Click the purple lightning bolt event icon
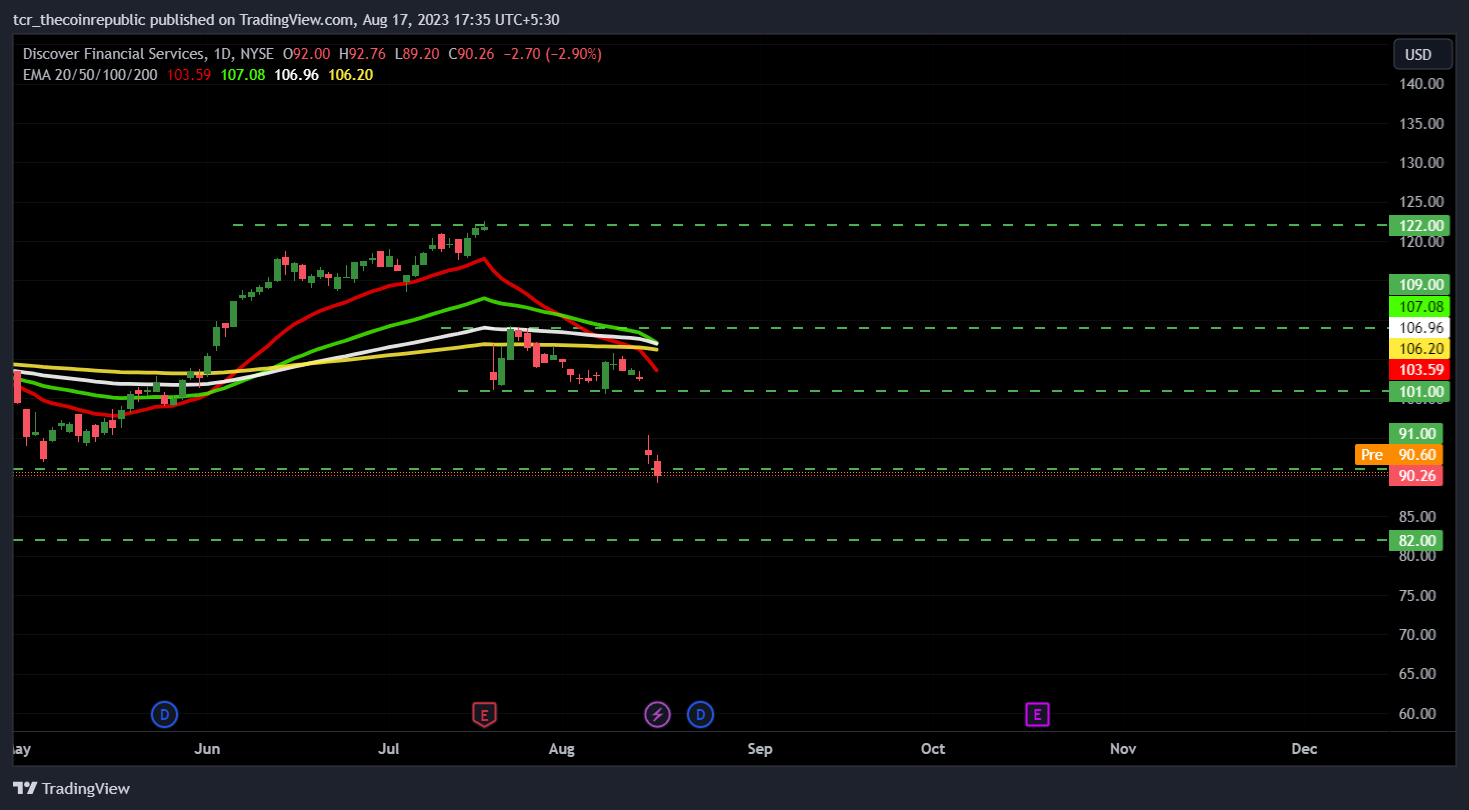1469x810 pixels. point(657,714)
